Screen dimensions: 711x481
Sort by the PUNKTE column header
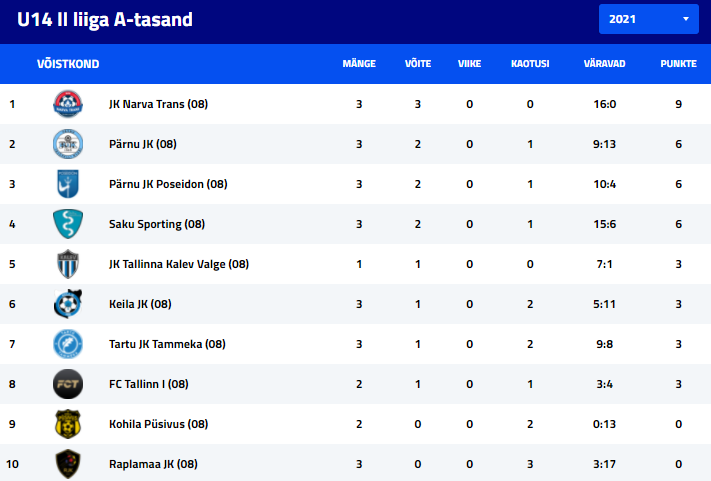click(678, 63)
